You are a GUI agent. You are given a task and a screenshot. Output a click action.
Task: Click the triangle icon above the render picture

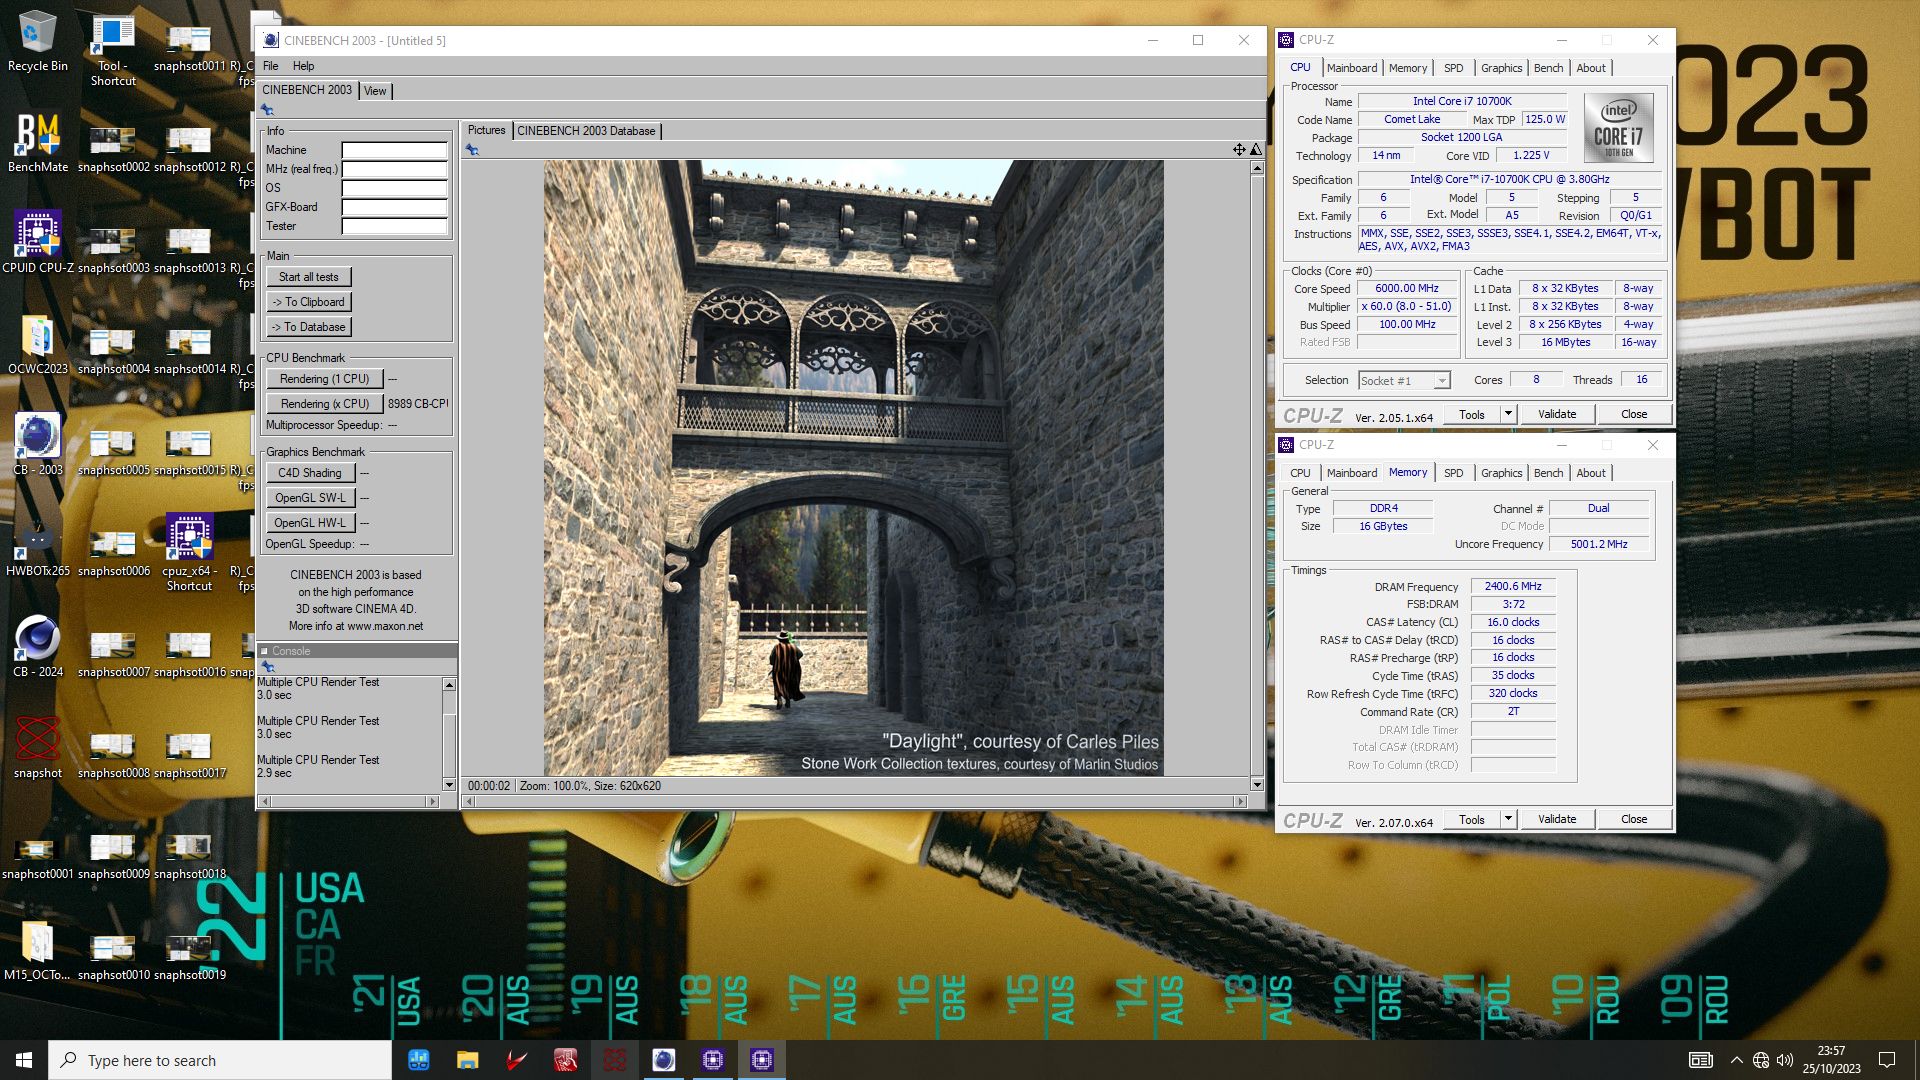1256,150
